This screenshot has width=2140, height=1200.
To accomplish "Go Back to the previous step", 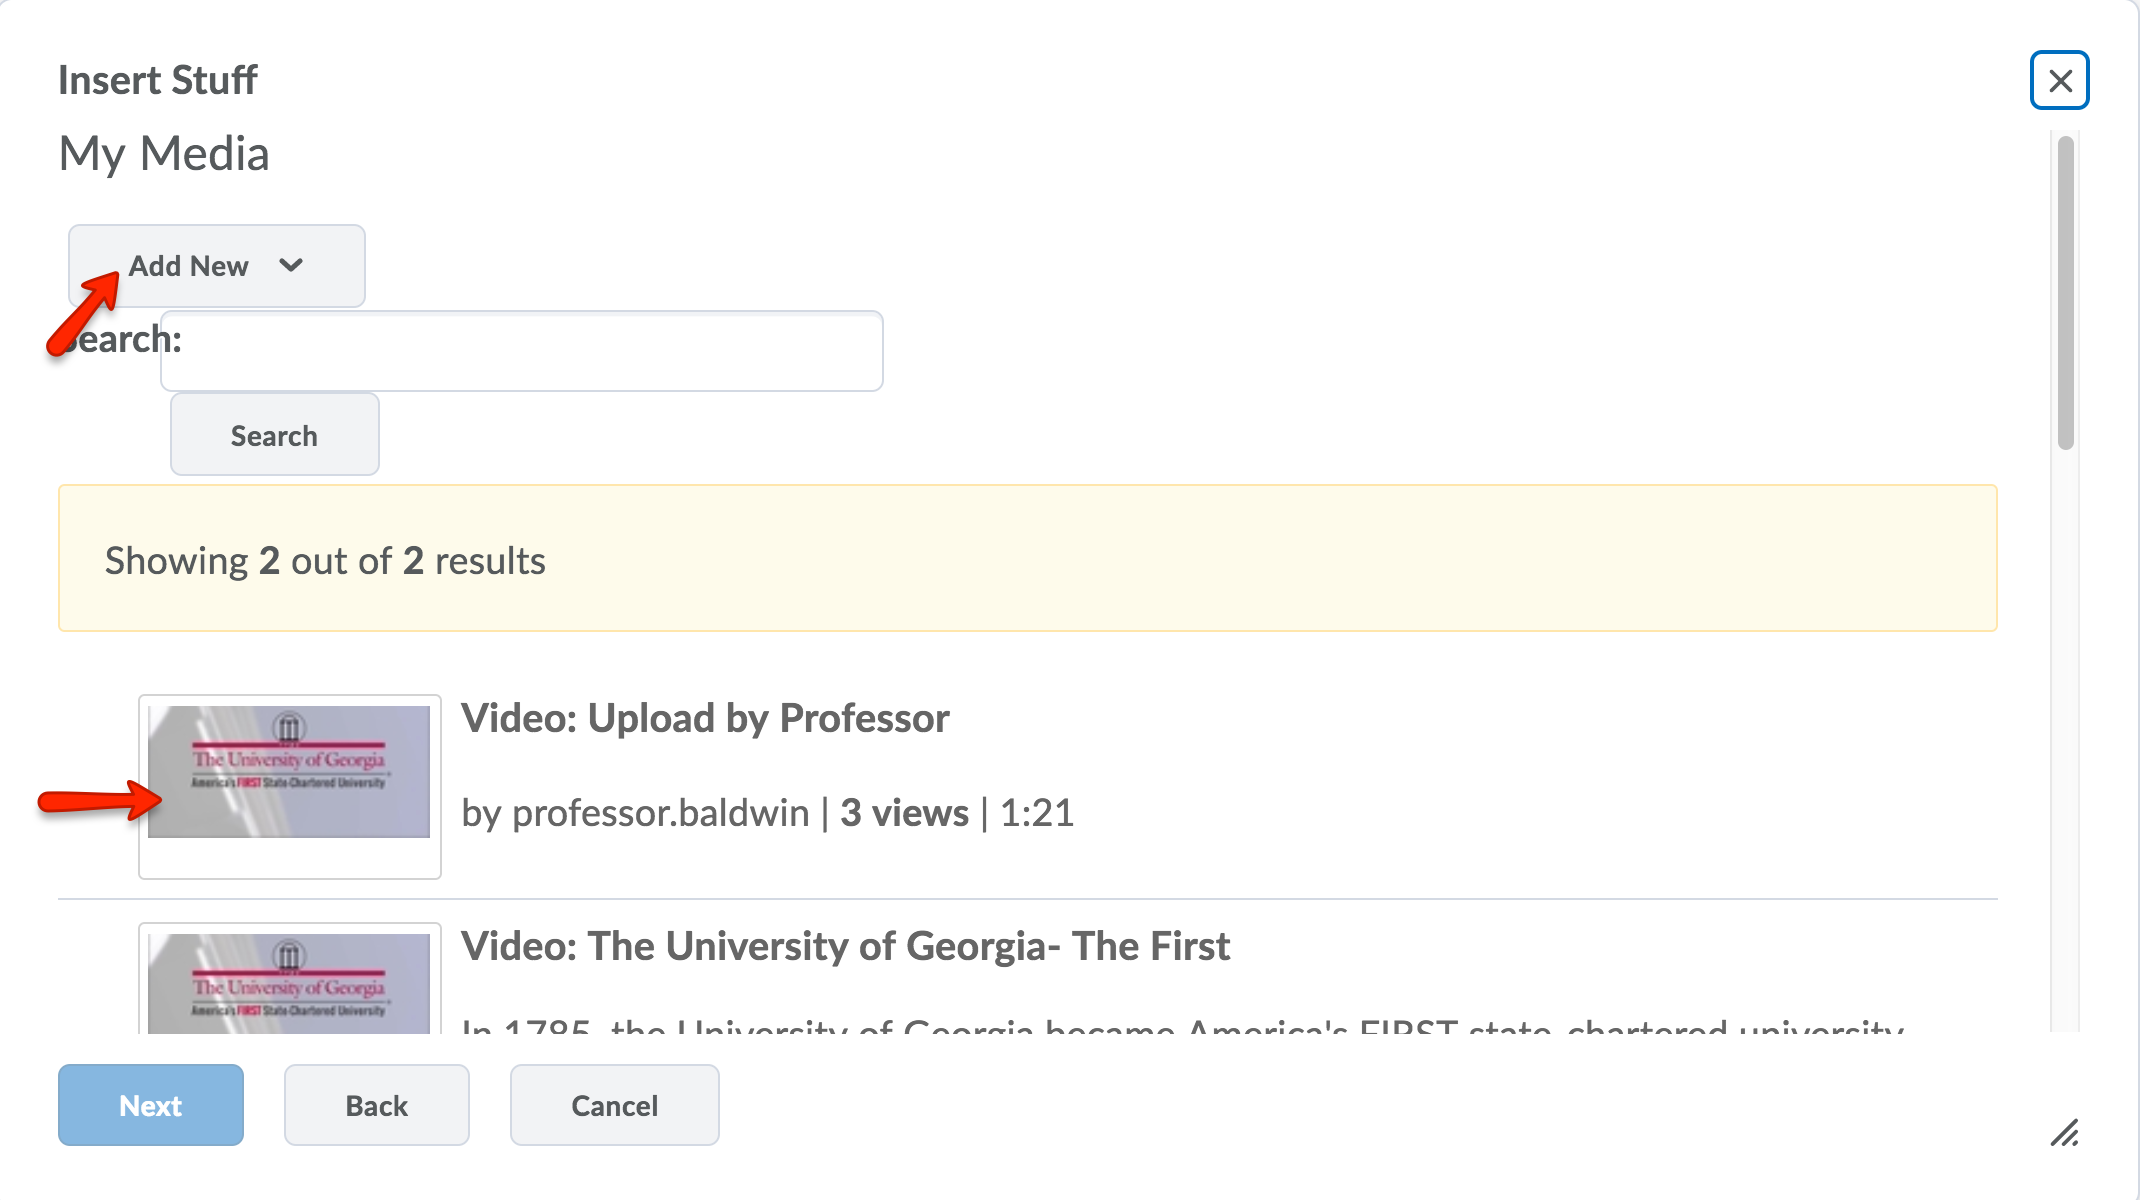I will coord(376,1105).
